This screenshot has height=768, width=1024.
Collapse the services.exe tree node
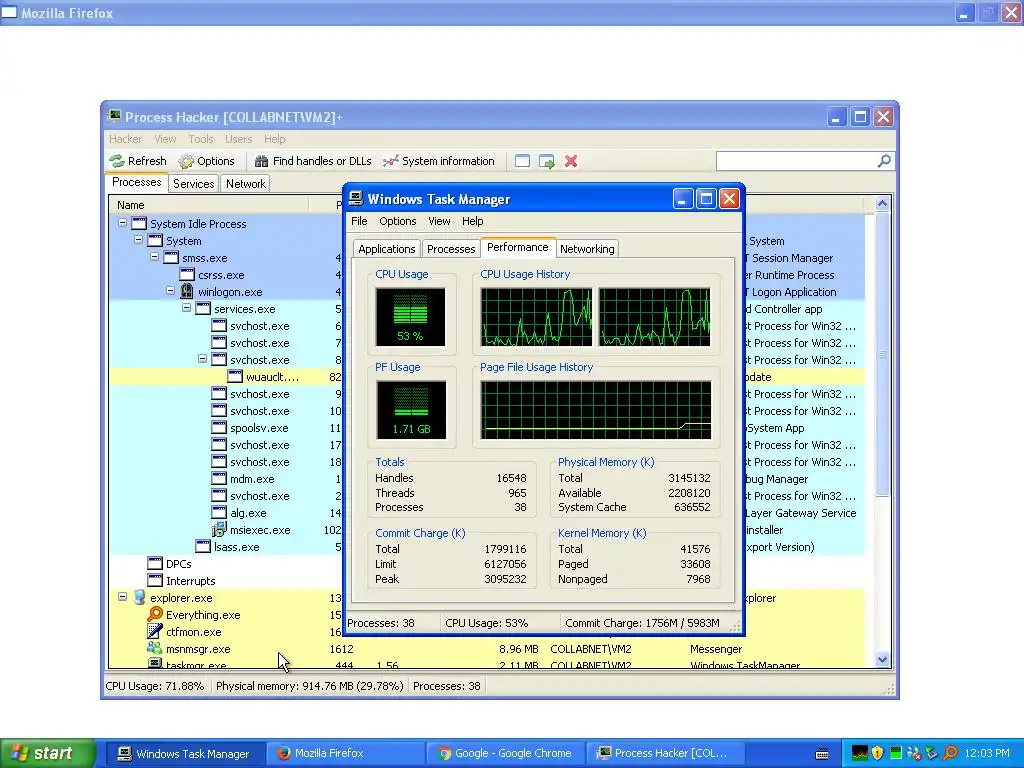[x=186, y=308]
